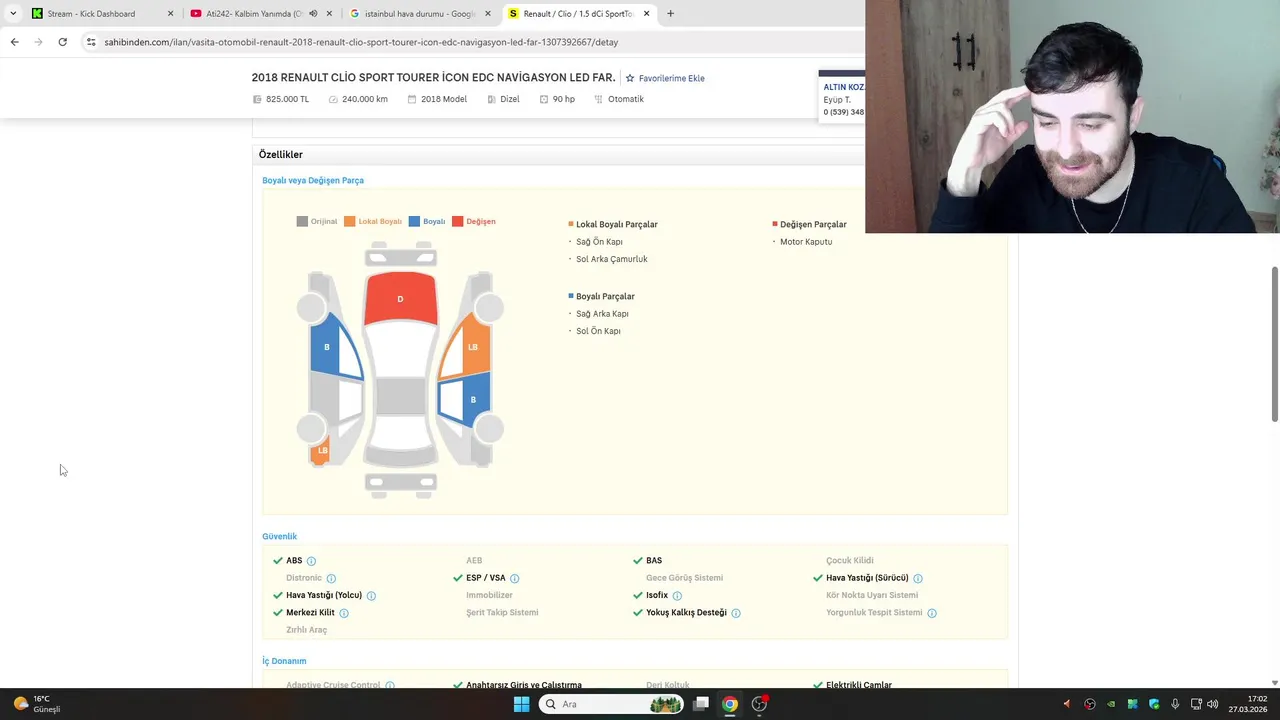Open the tab search dropdown arrow
Screen dimensions: 1280x720
coord(13,14)
